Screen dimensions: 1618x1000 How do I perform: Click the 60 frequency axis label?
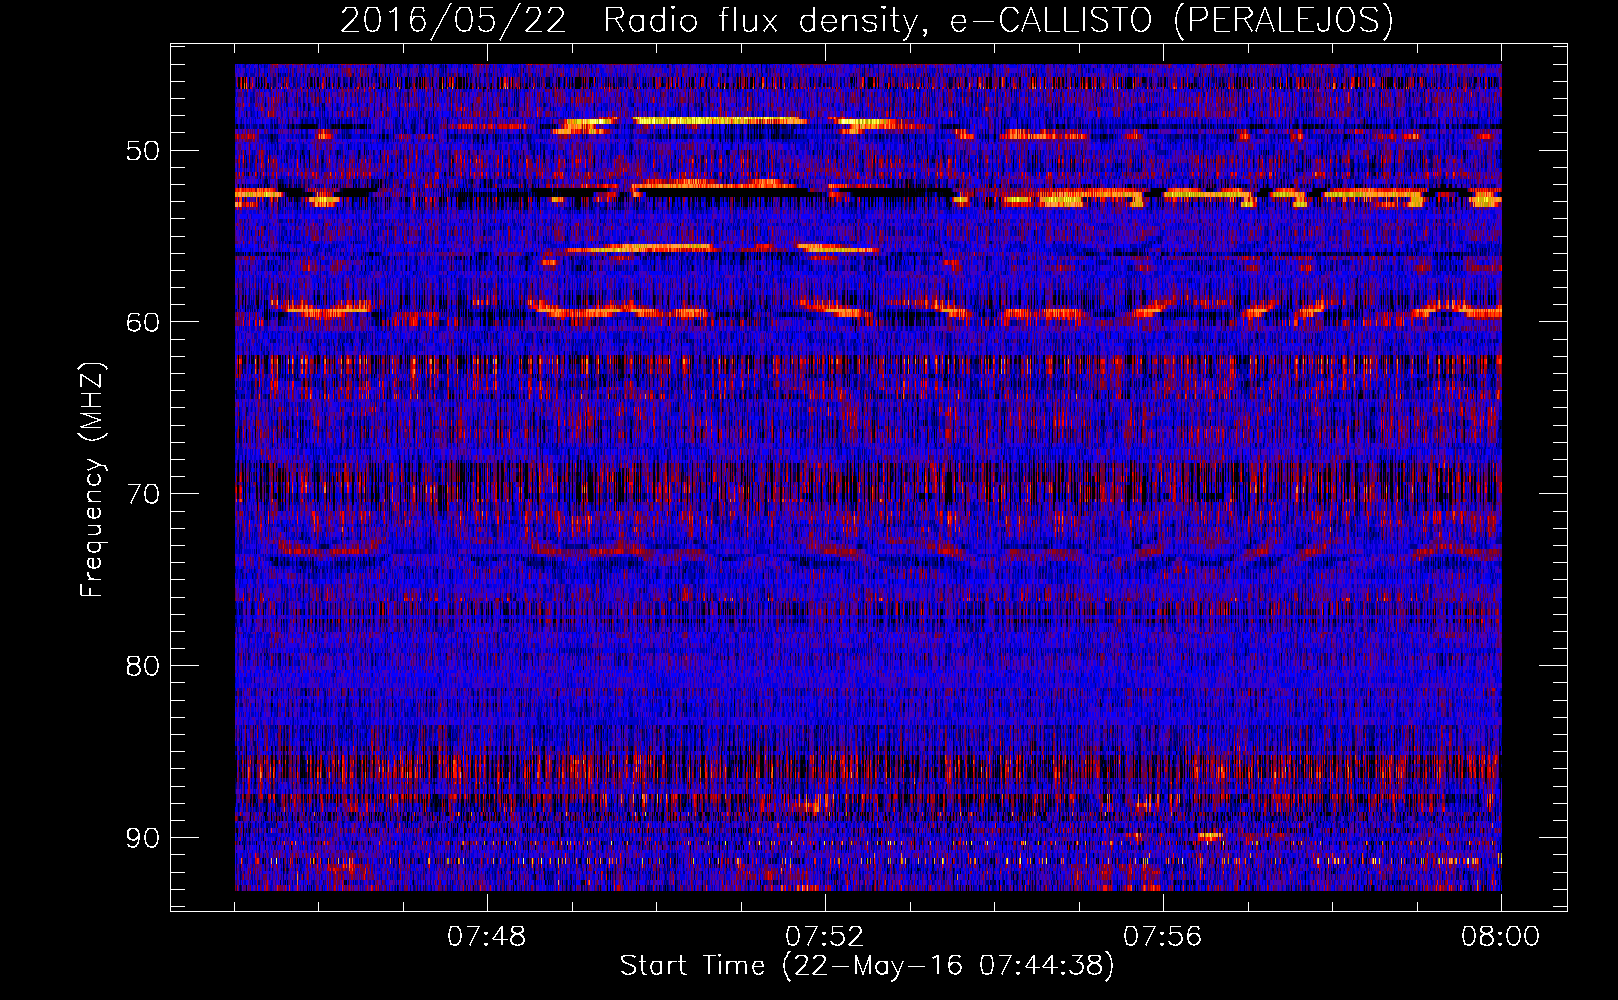coord(142,322)
